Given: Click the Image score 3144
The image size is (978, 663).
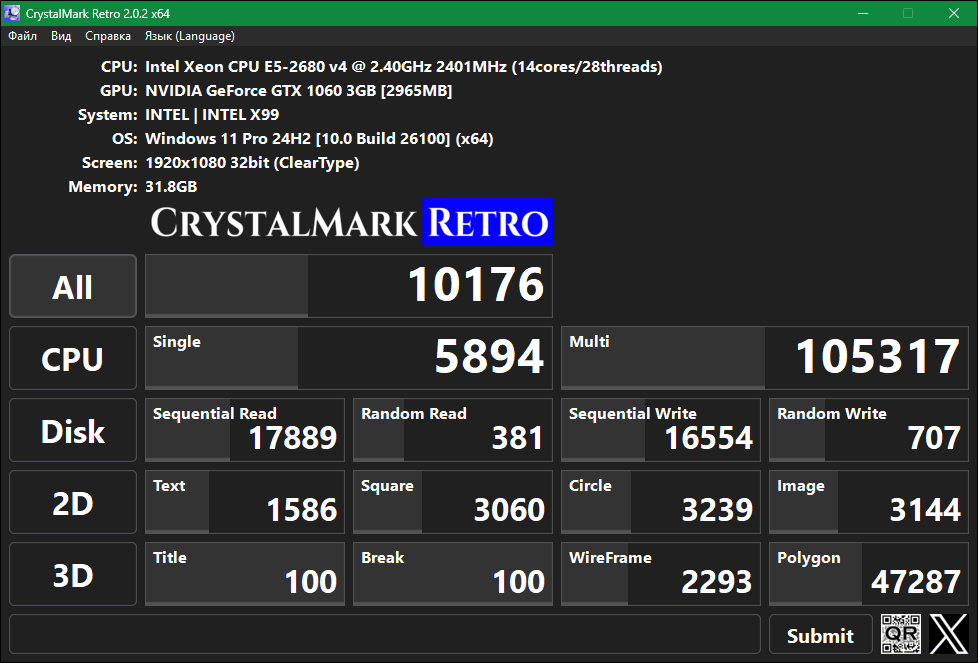Looking at the screenshot, I should [x=869, y=502].
